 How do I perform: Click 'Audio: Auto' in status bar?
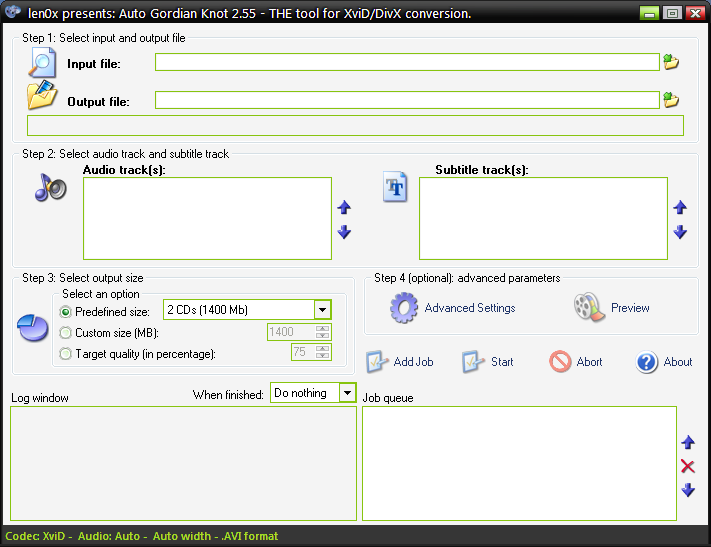click(109, 536)
